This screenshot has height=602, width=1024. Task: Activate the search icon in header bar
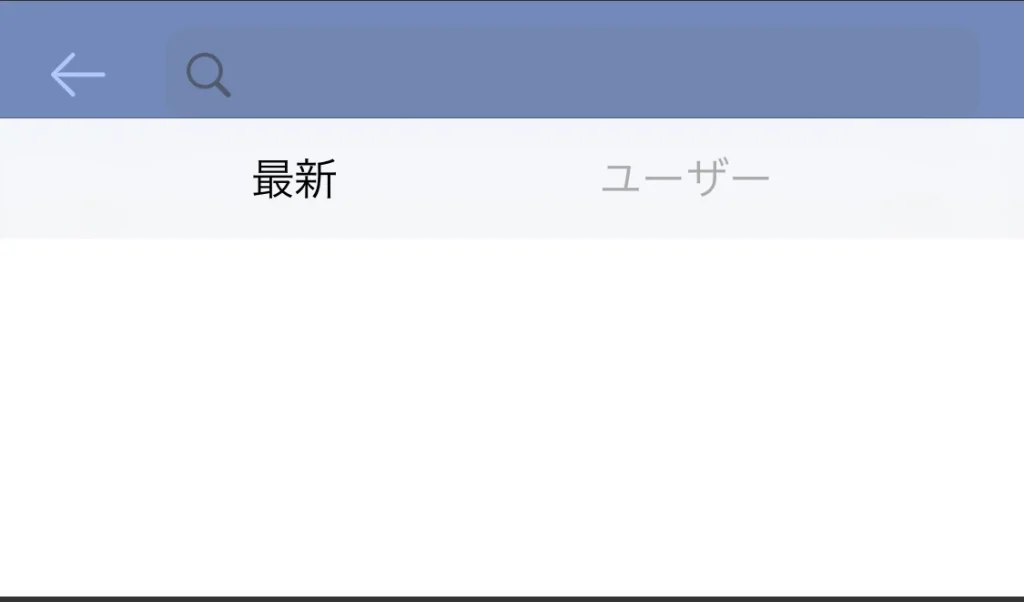pos(208,75)
